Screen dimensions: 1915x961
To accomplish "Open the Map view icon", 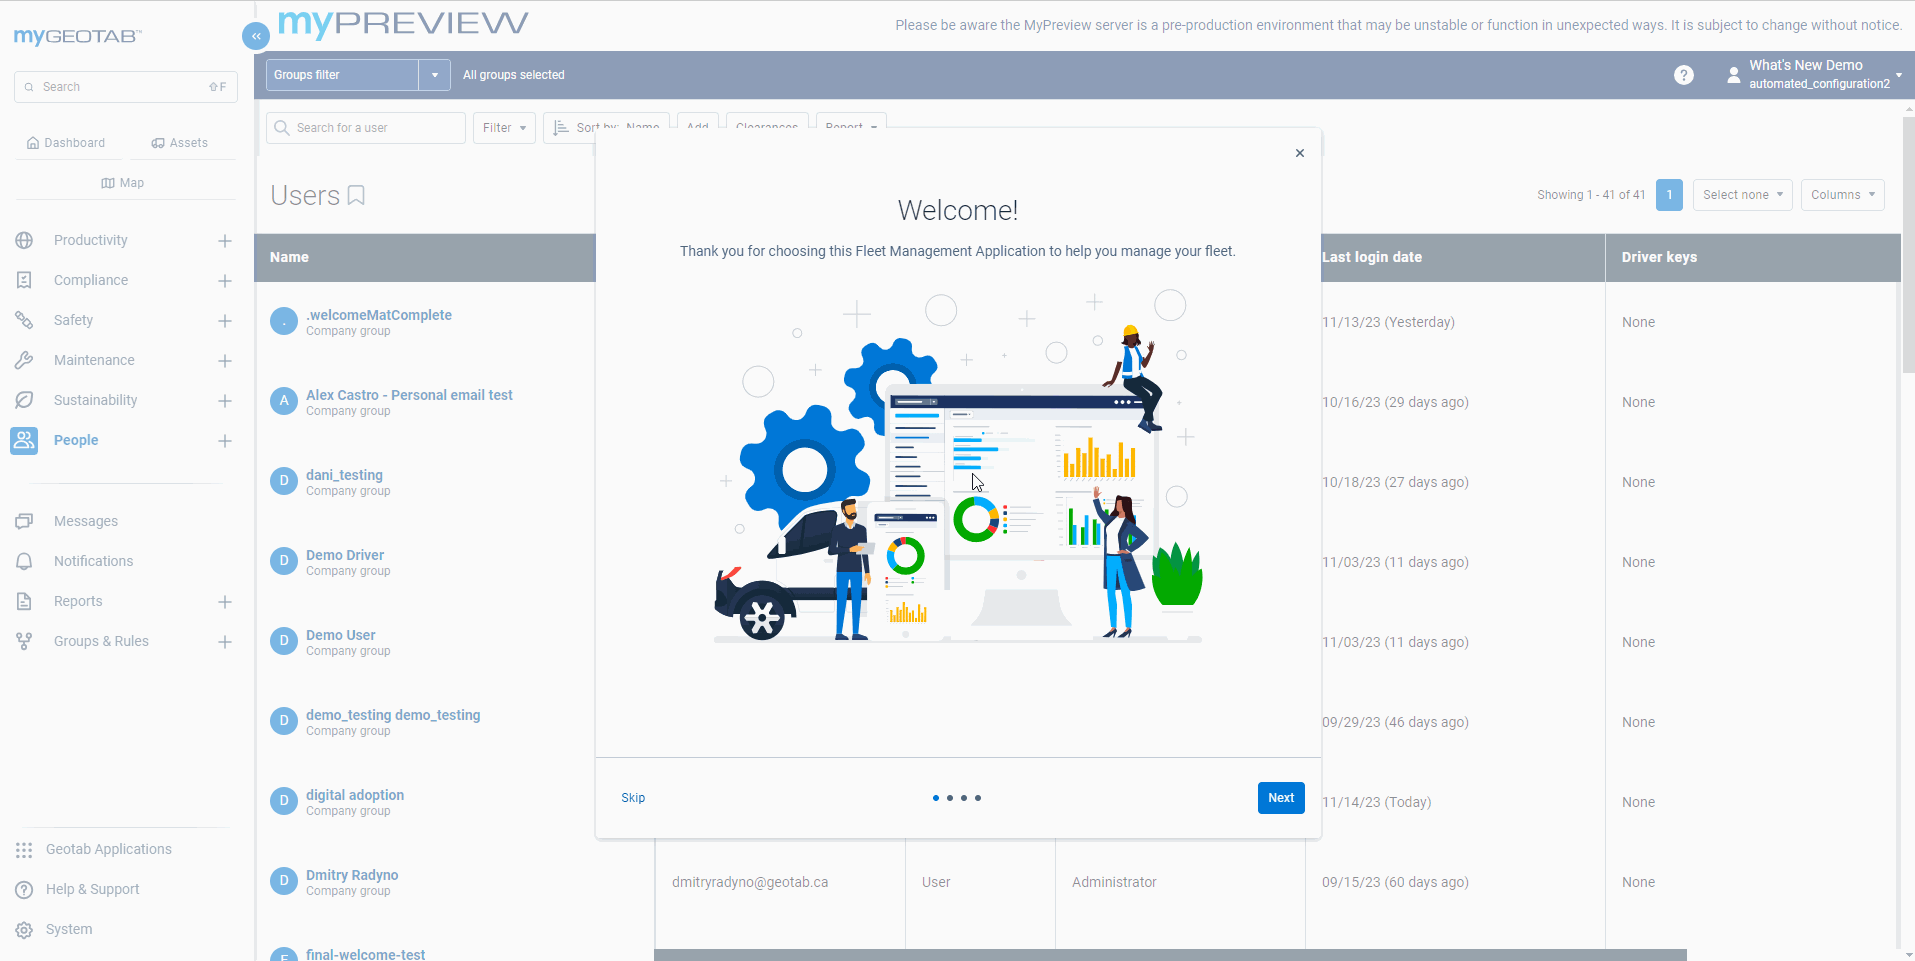I will 109,182.
